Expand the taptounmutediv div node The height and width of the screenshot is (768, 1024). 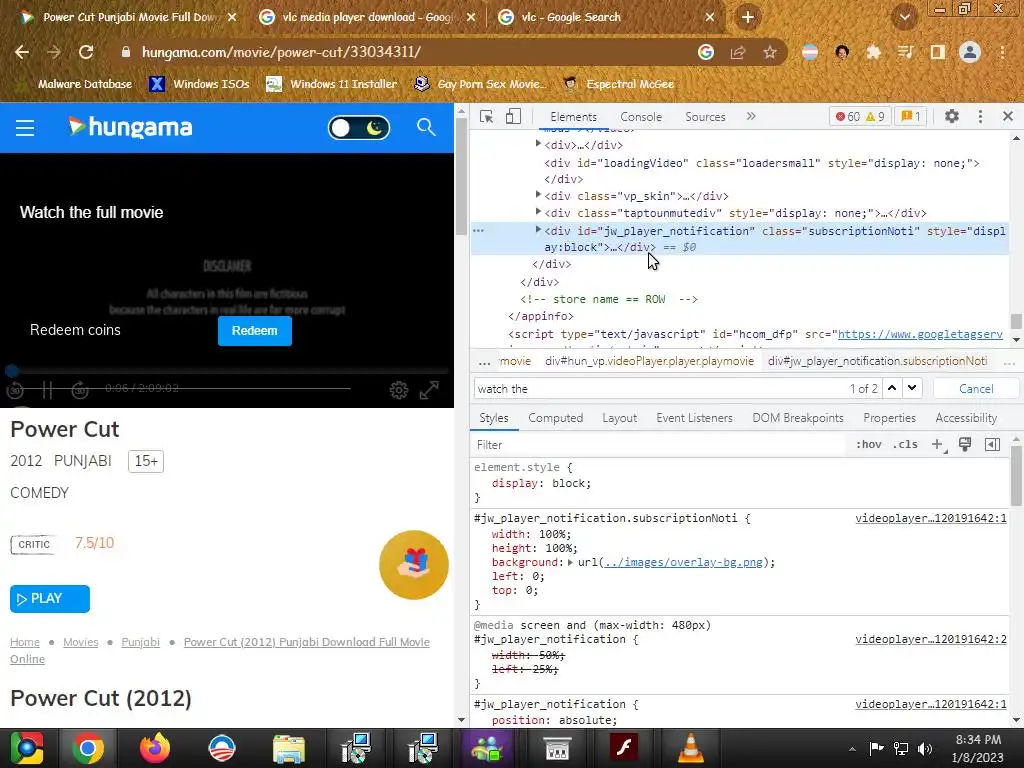(x=538, y=212)
